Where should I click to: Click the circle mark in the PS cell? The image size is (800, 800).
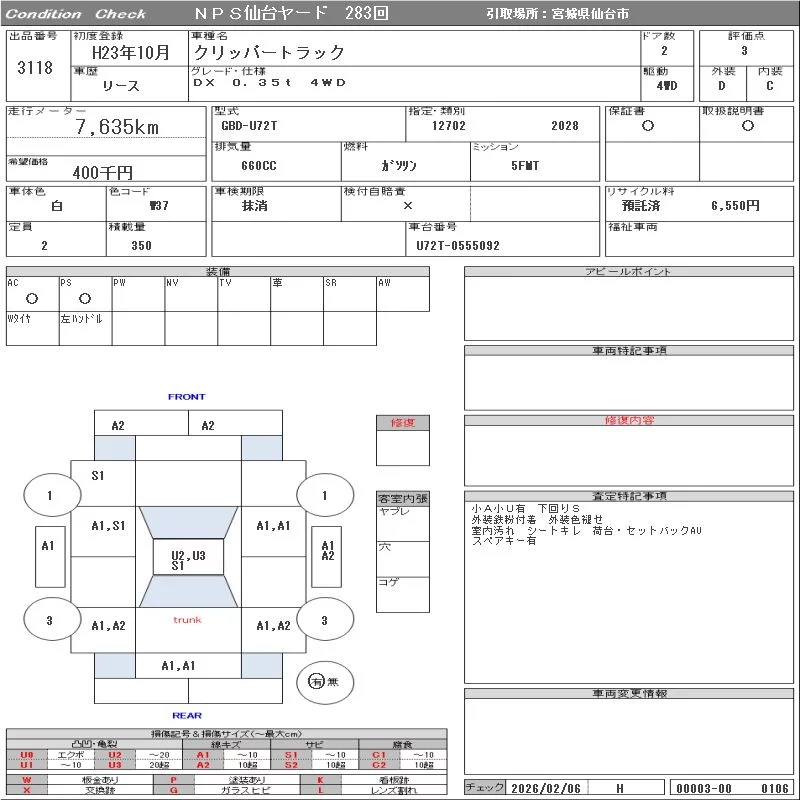click(x=85, y=298)
